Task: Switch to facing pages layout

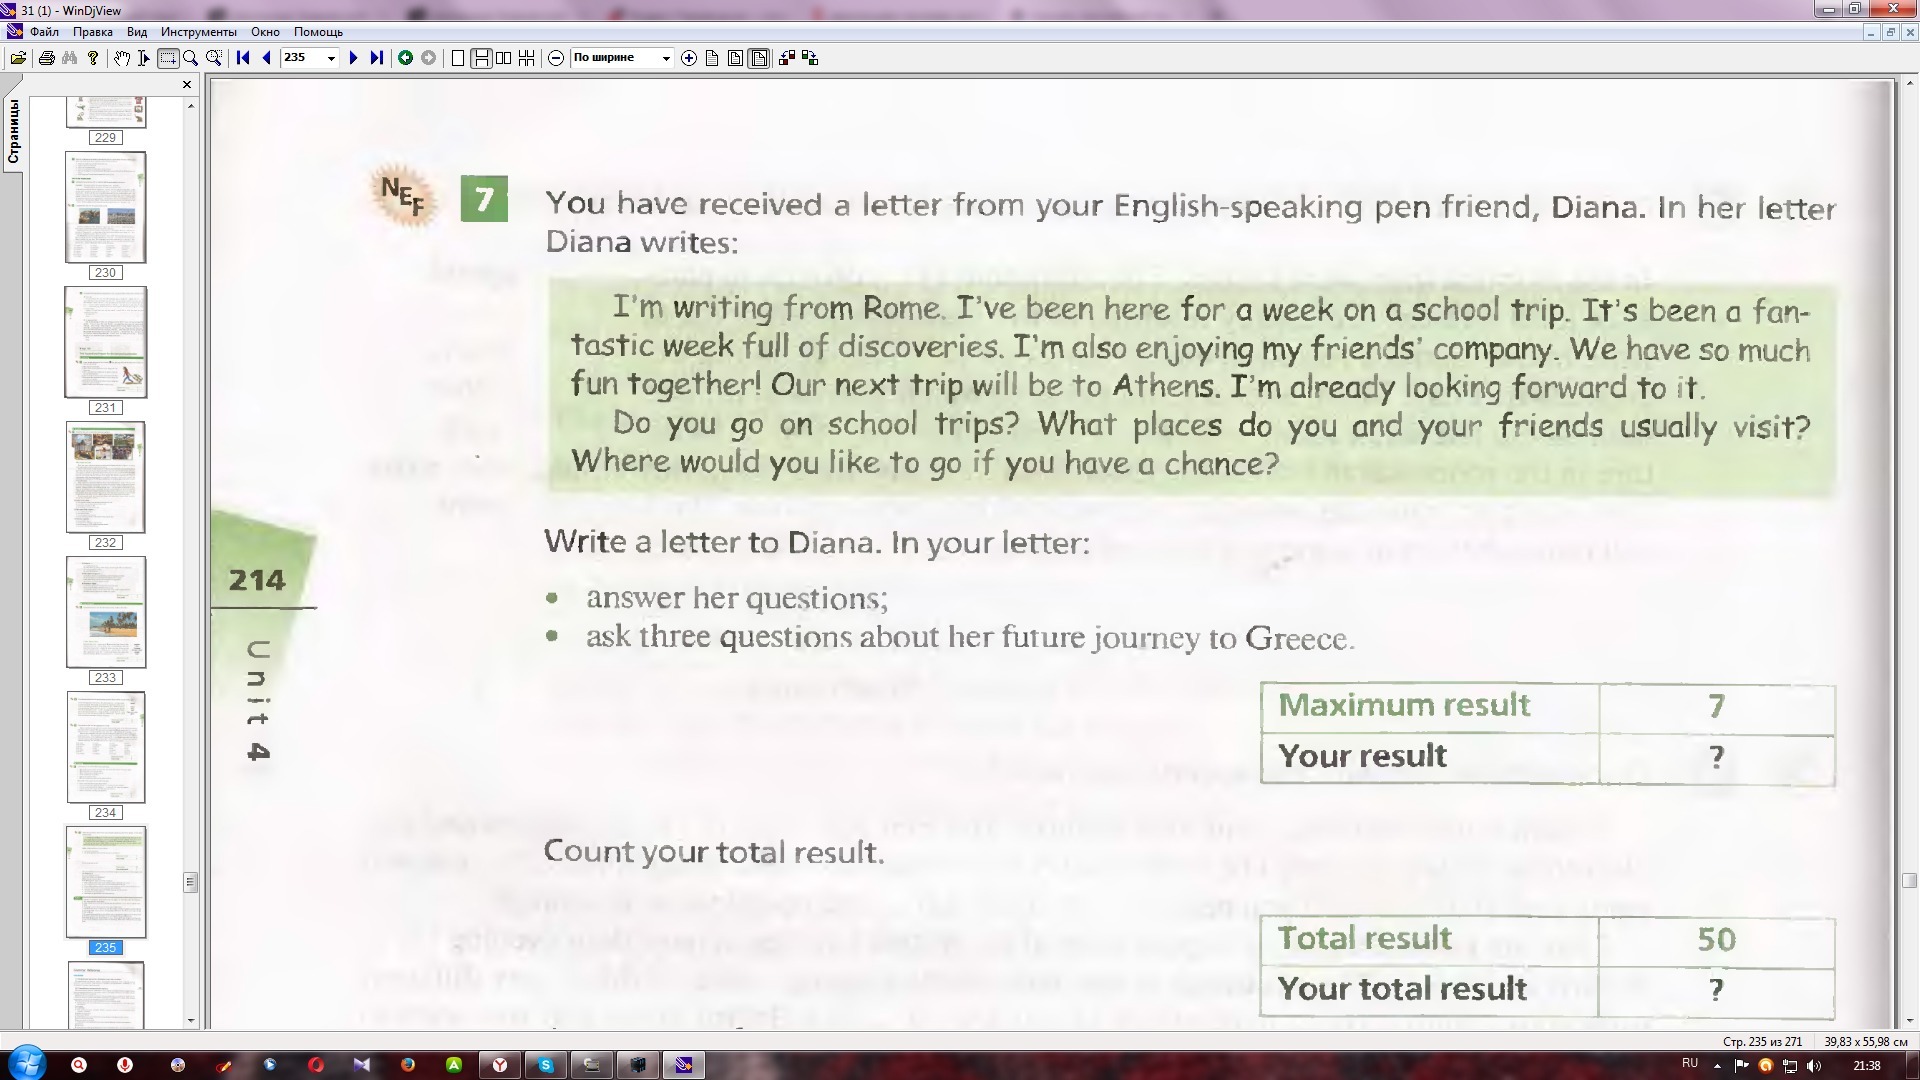Action: point(504,58)
